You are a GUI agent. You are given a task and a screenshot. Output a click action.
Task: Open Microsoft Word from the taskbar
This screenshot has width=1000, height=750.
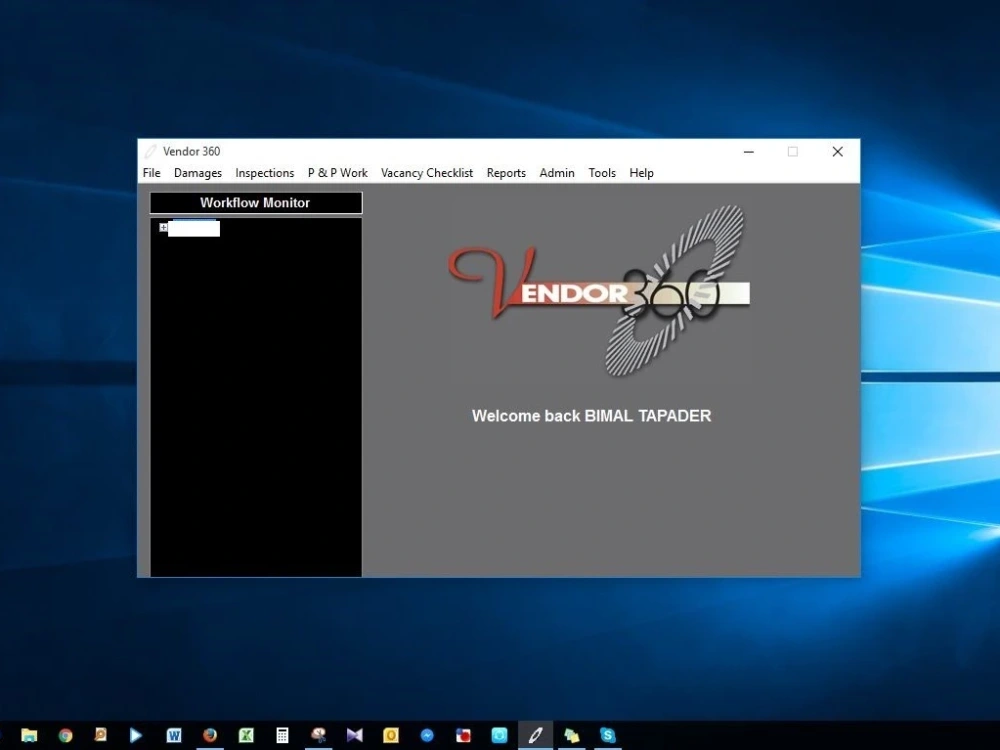173,735
